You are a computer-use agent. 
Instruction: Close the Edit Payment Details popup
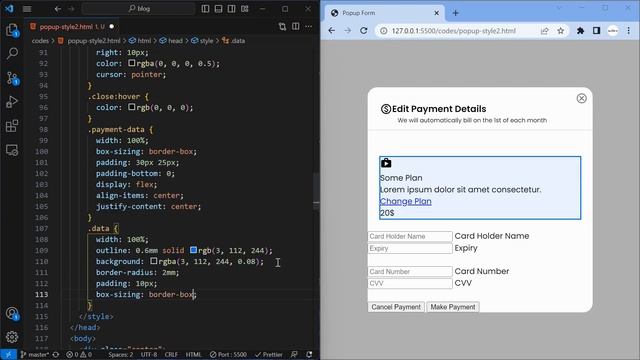pos(582,98)
